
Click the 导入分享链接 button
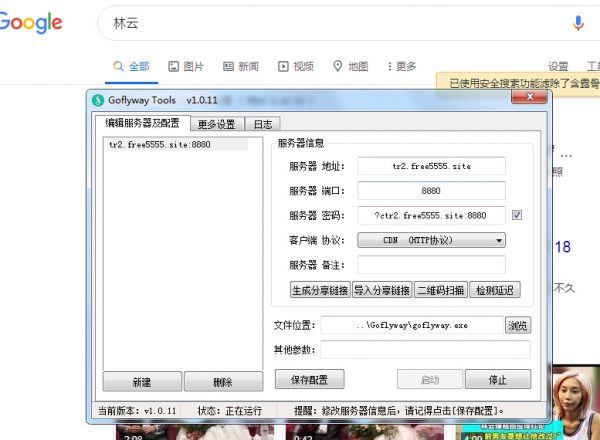[382, 290]
